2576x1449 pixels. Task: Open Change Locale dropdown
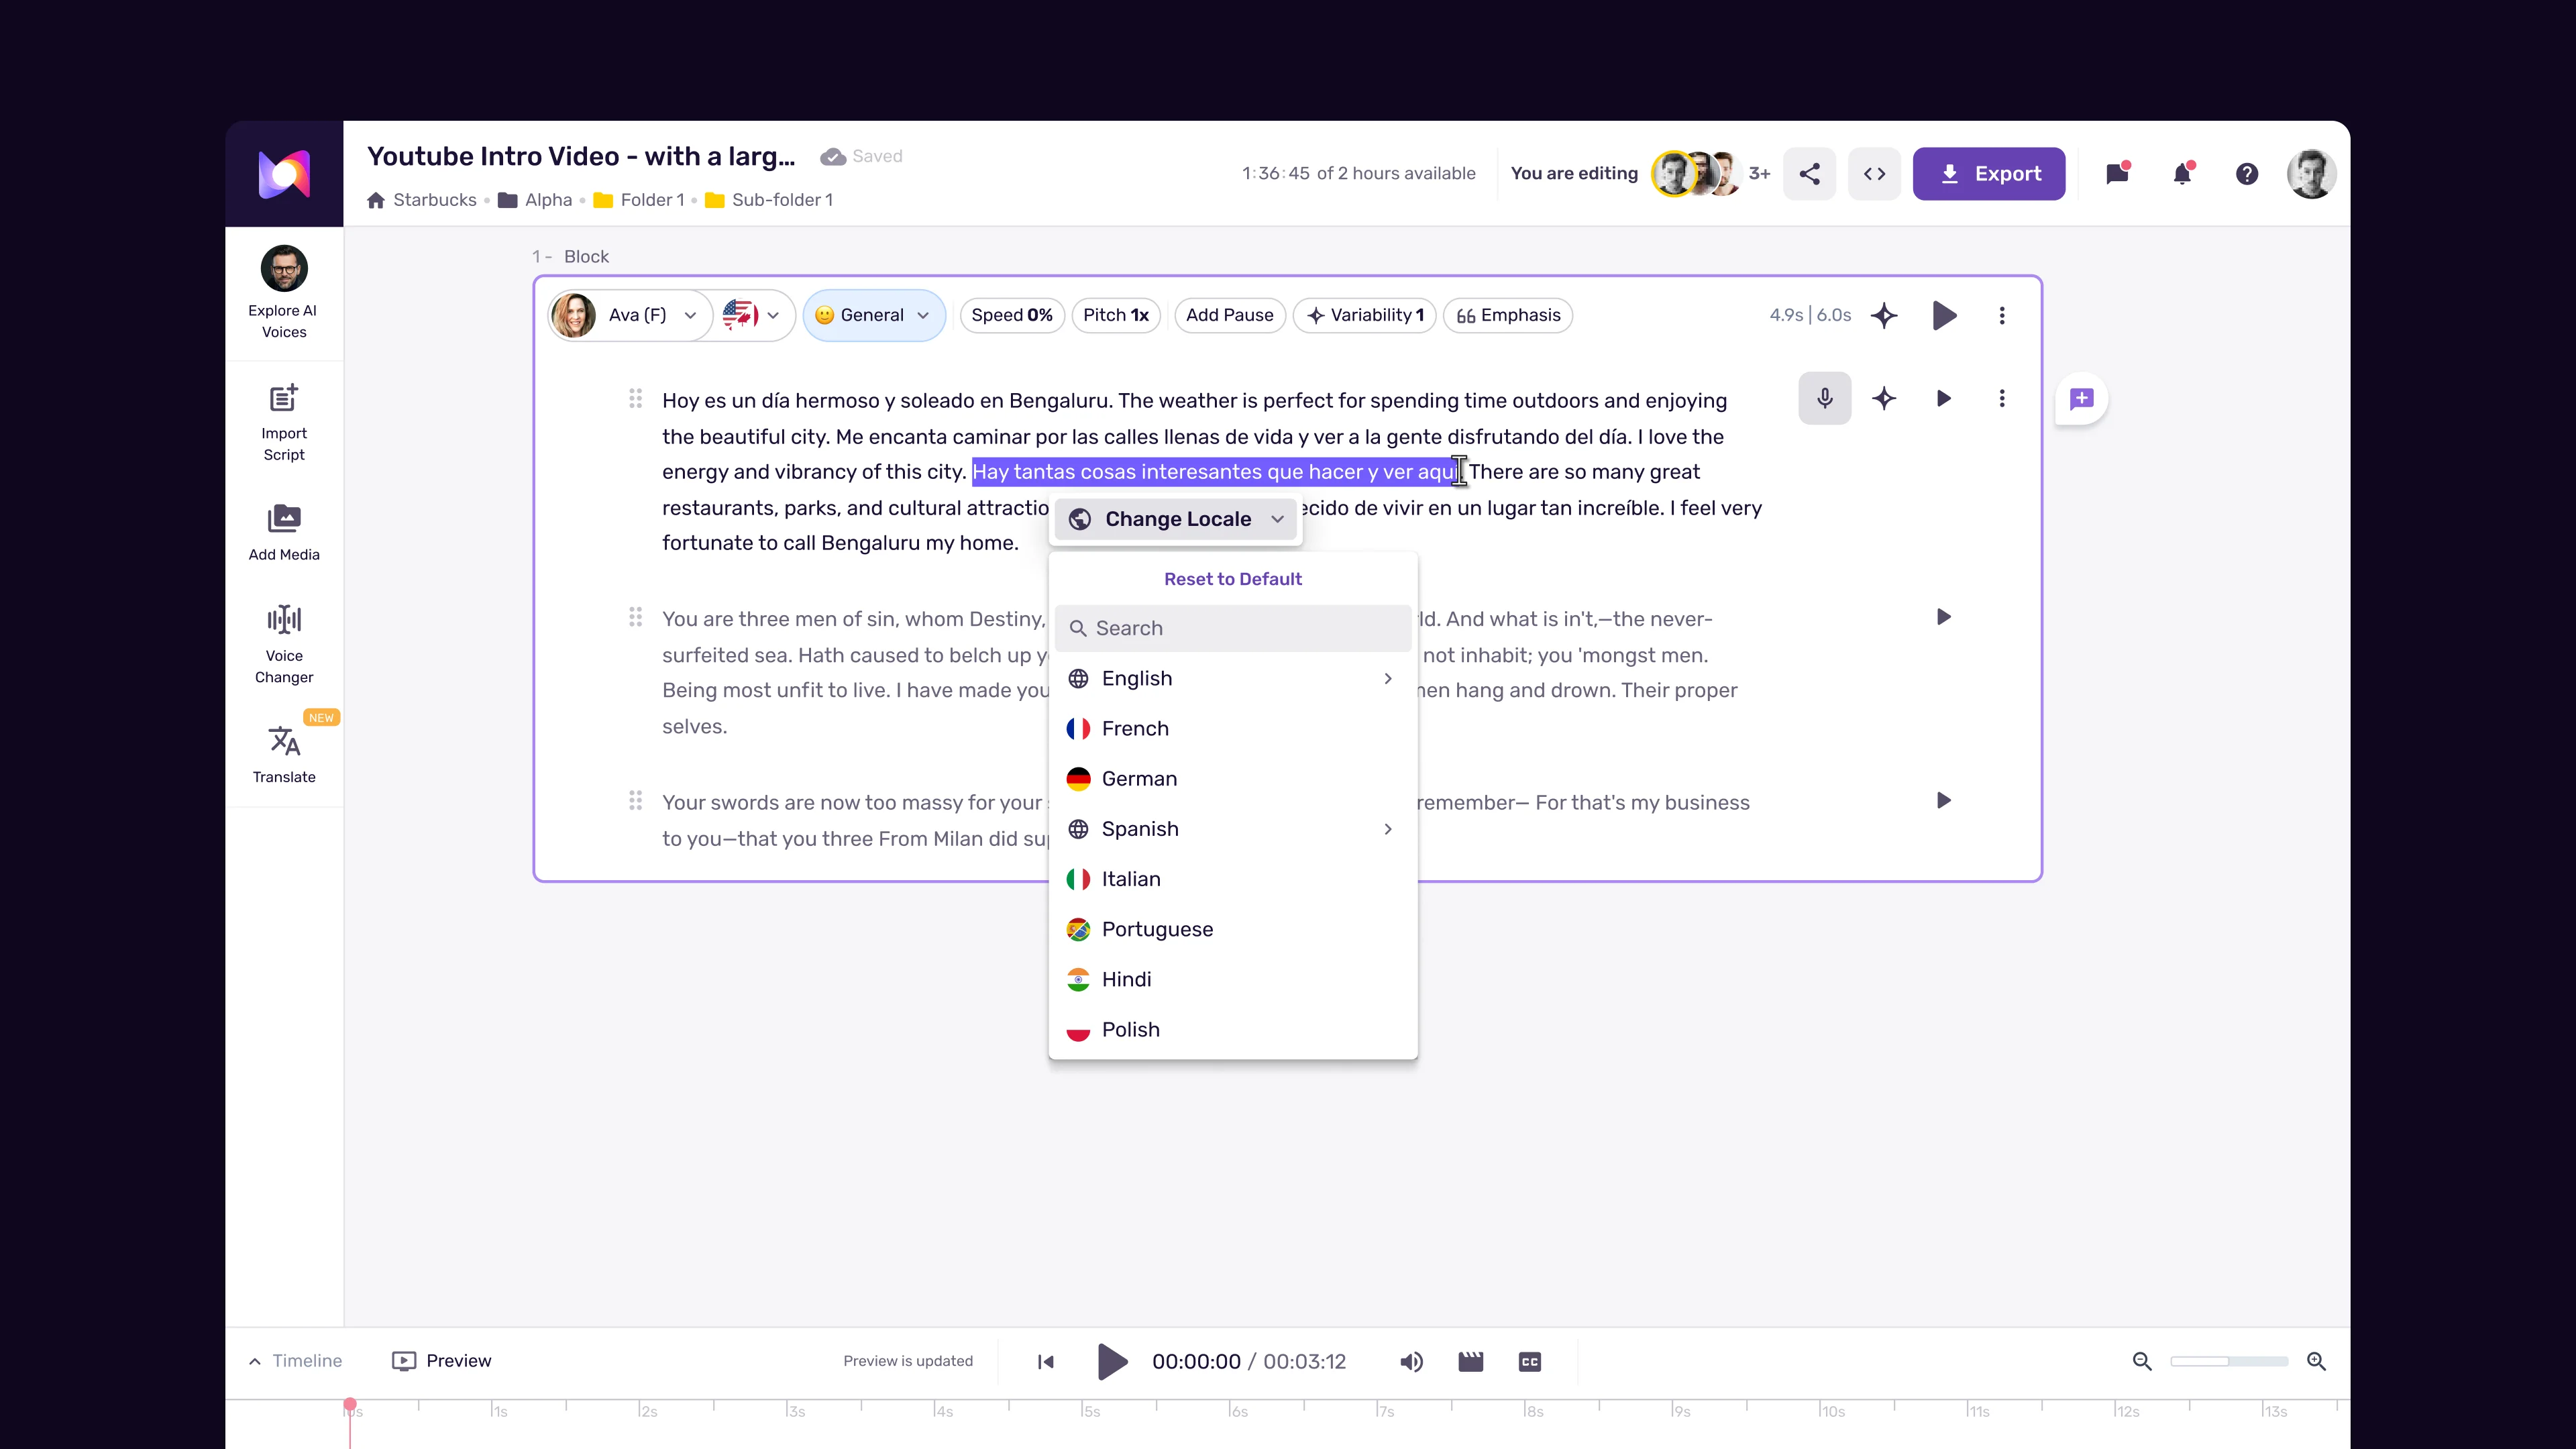[x=1176, y=519]
